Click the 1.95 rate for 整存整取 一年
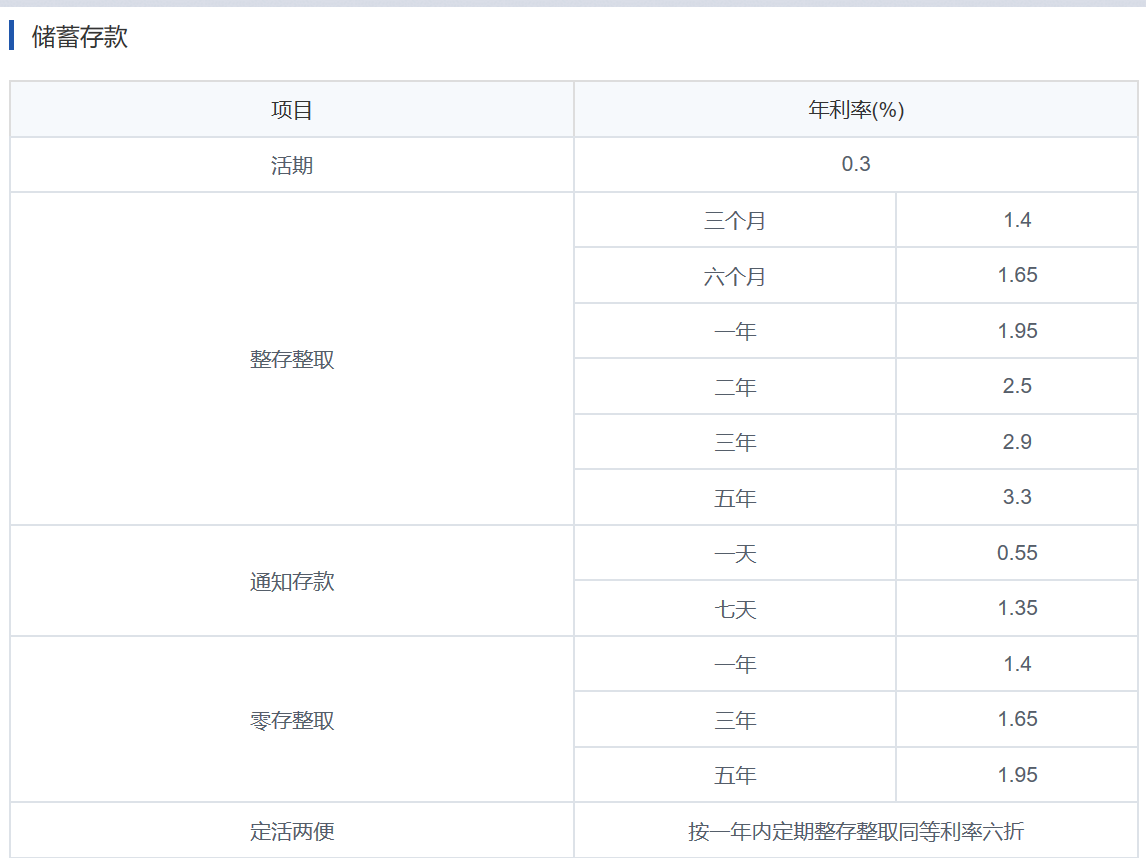Viewport: 1146px width, 858px height. click(x=1017, y=330)
